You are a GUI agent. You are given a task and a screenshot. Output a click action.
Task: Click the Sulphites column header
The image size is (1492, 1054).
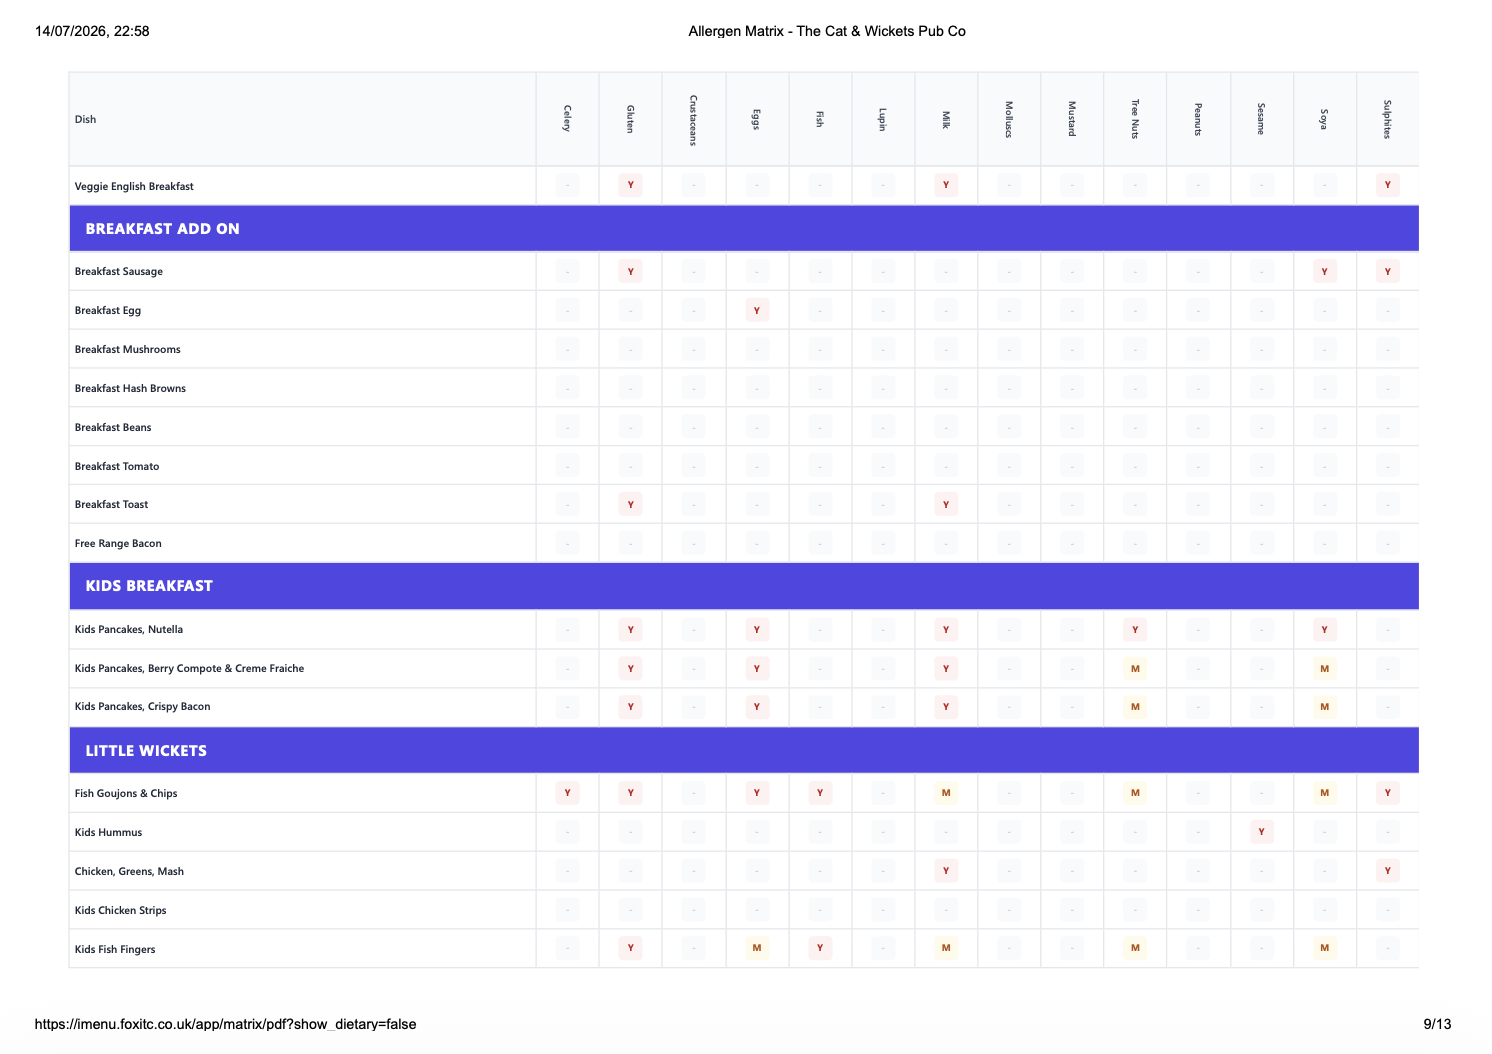[1387, 119]
